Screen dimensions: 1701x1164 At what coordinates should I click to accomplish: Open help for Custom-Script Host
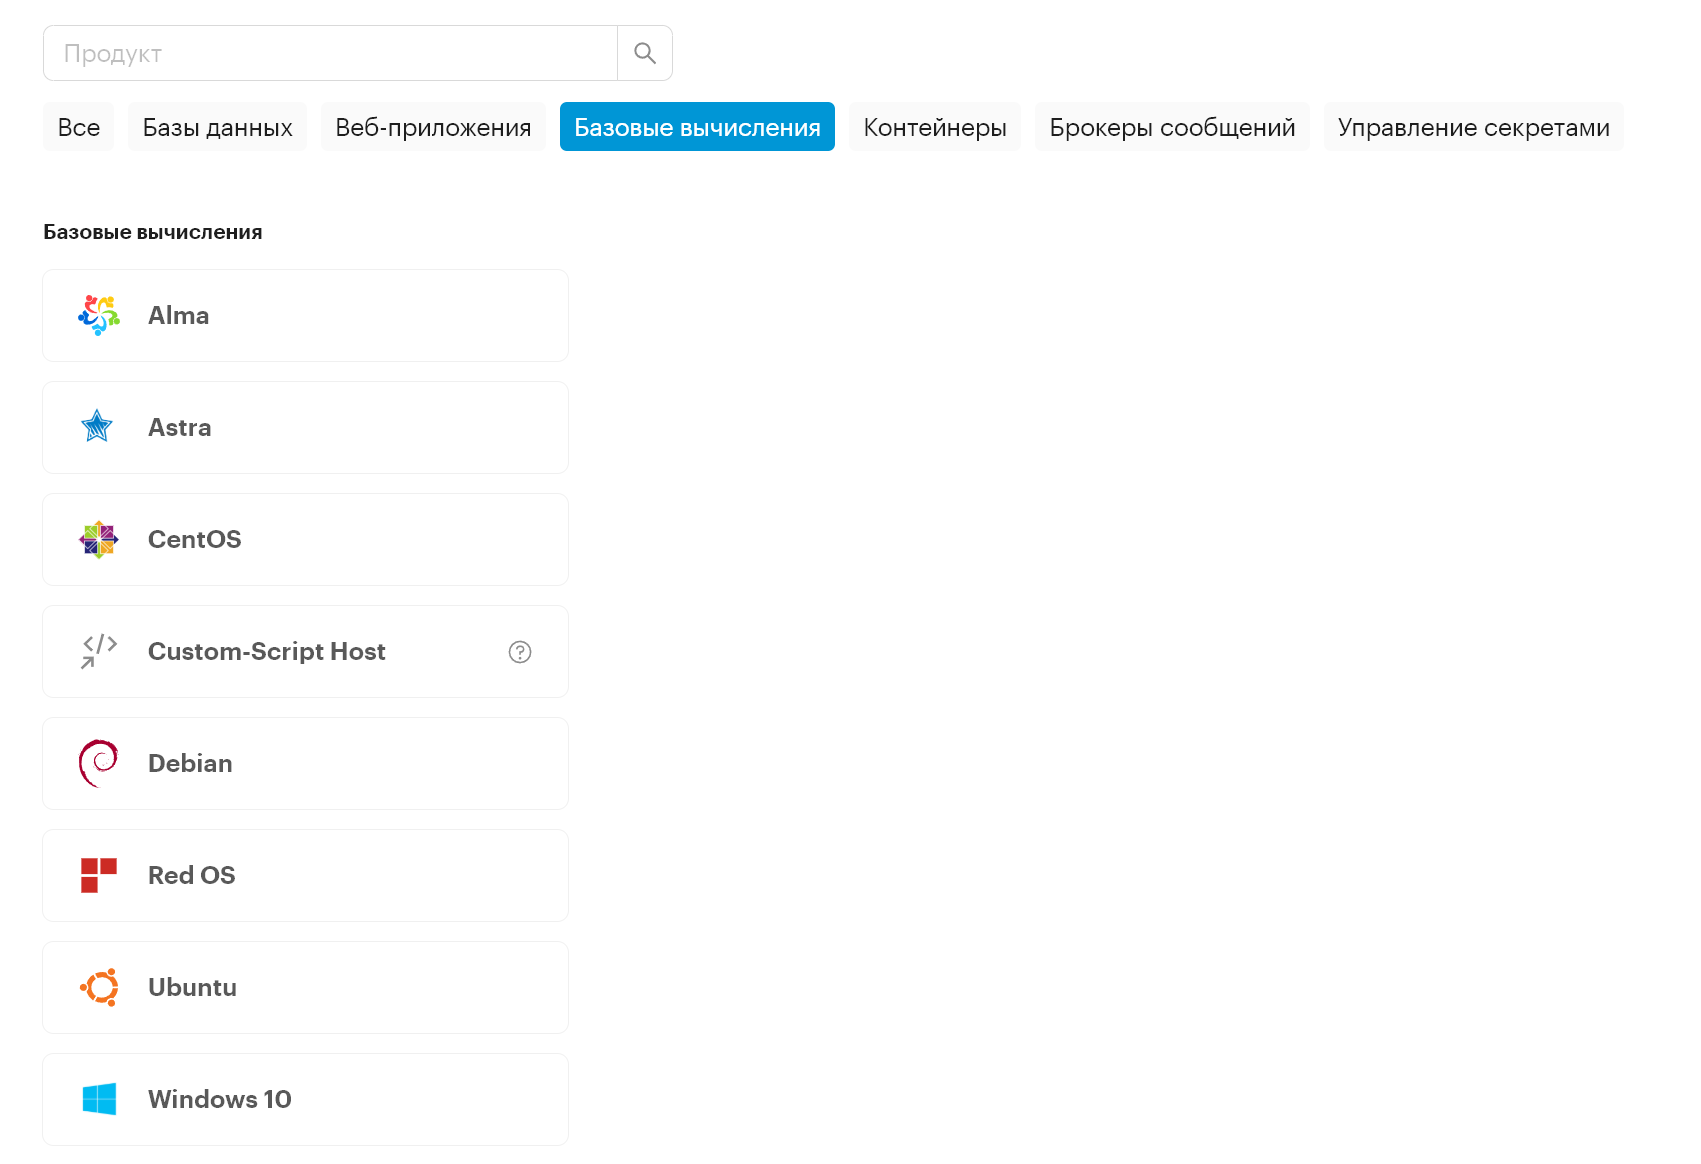tap(520, 652)
